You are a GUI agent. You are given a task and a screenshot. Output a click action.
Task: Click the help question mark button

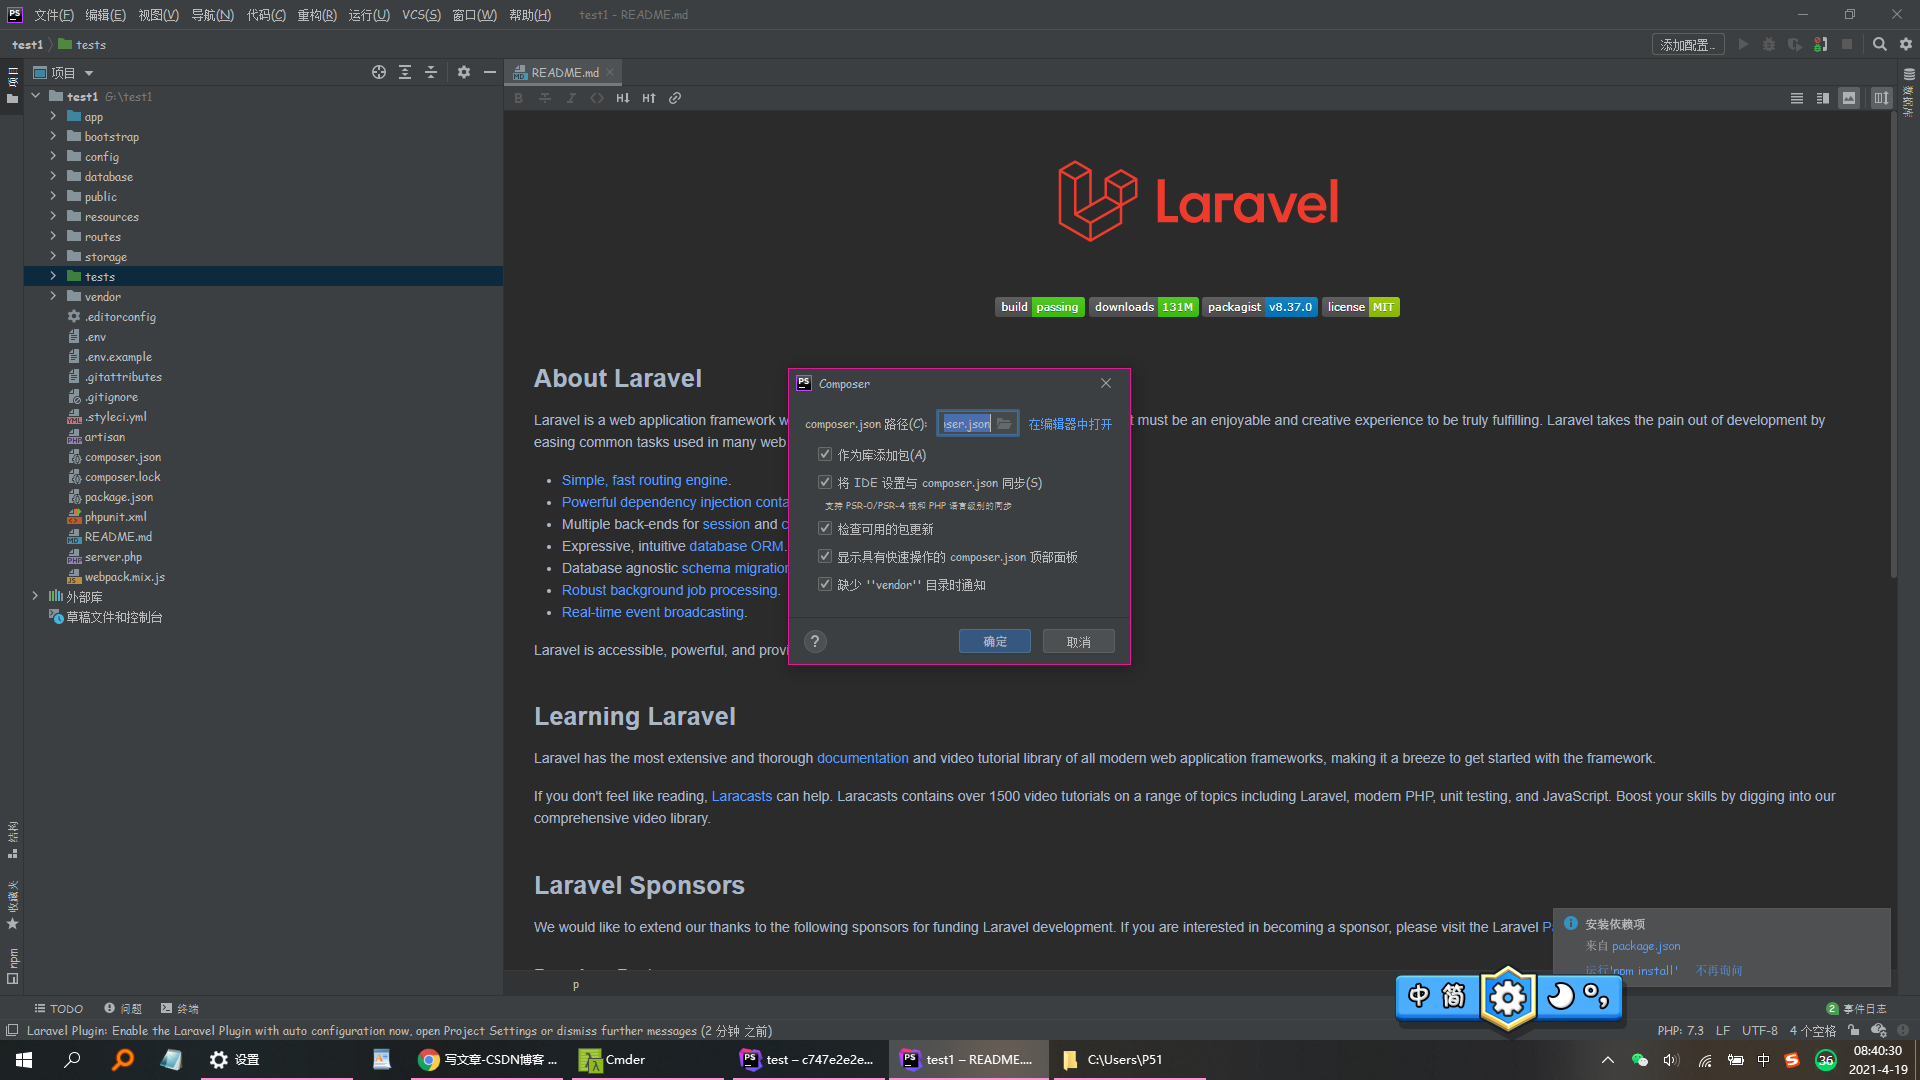pos(815,642)
